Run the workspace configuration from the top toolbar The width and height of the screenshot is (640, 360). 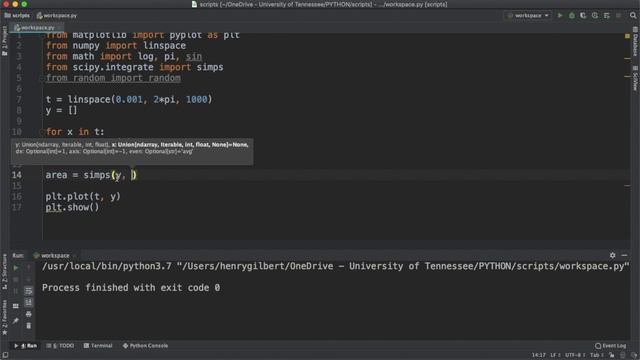(560, 16)
